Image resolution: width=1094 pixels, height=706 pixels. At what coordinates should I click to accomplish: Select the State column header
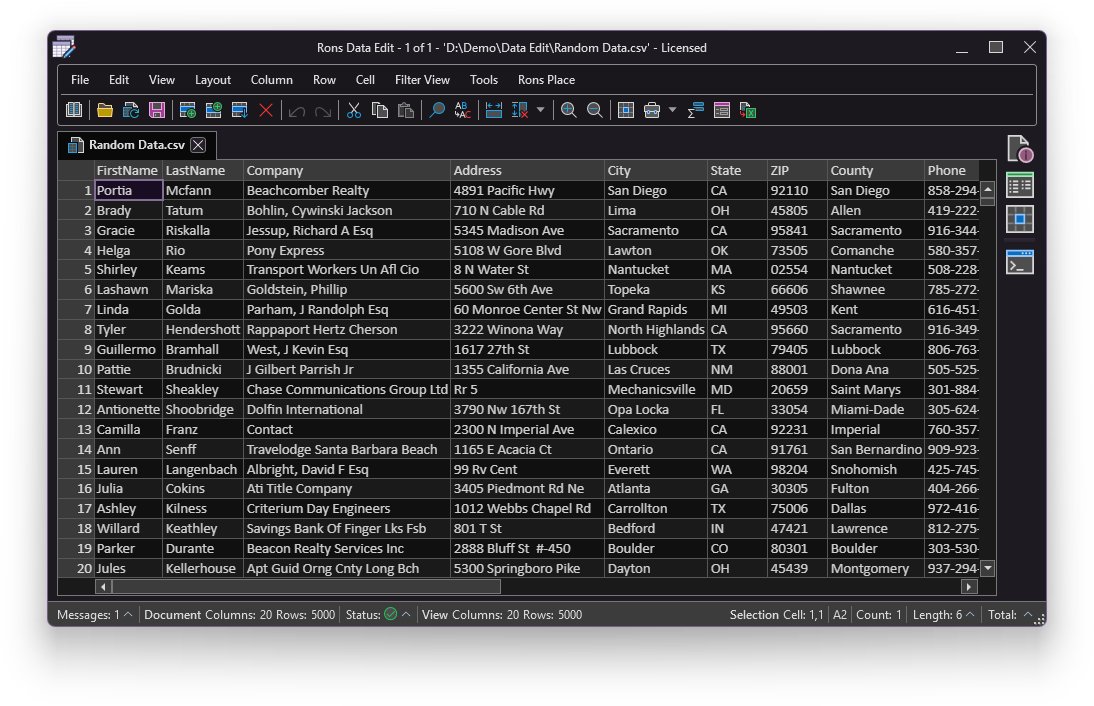click(x=737, y=170)
